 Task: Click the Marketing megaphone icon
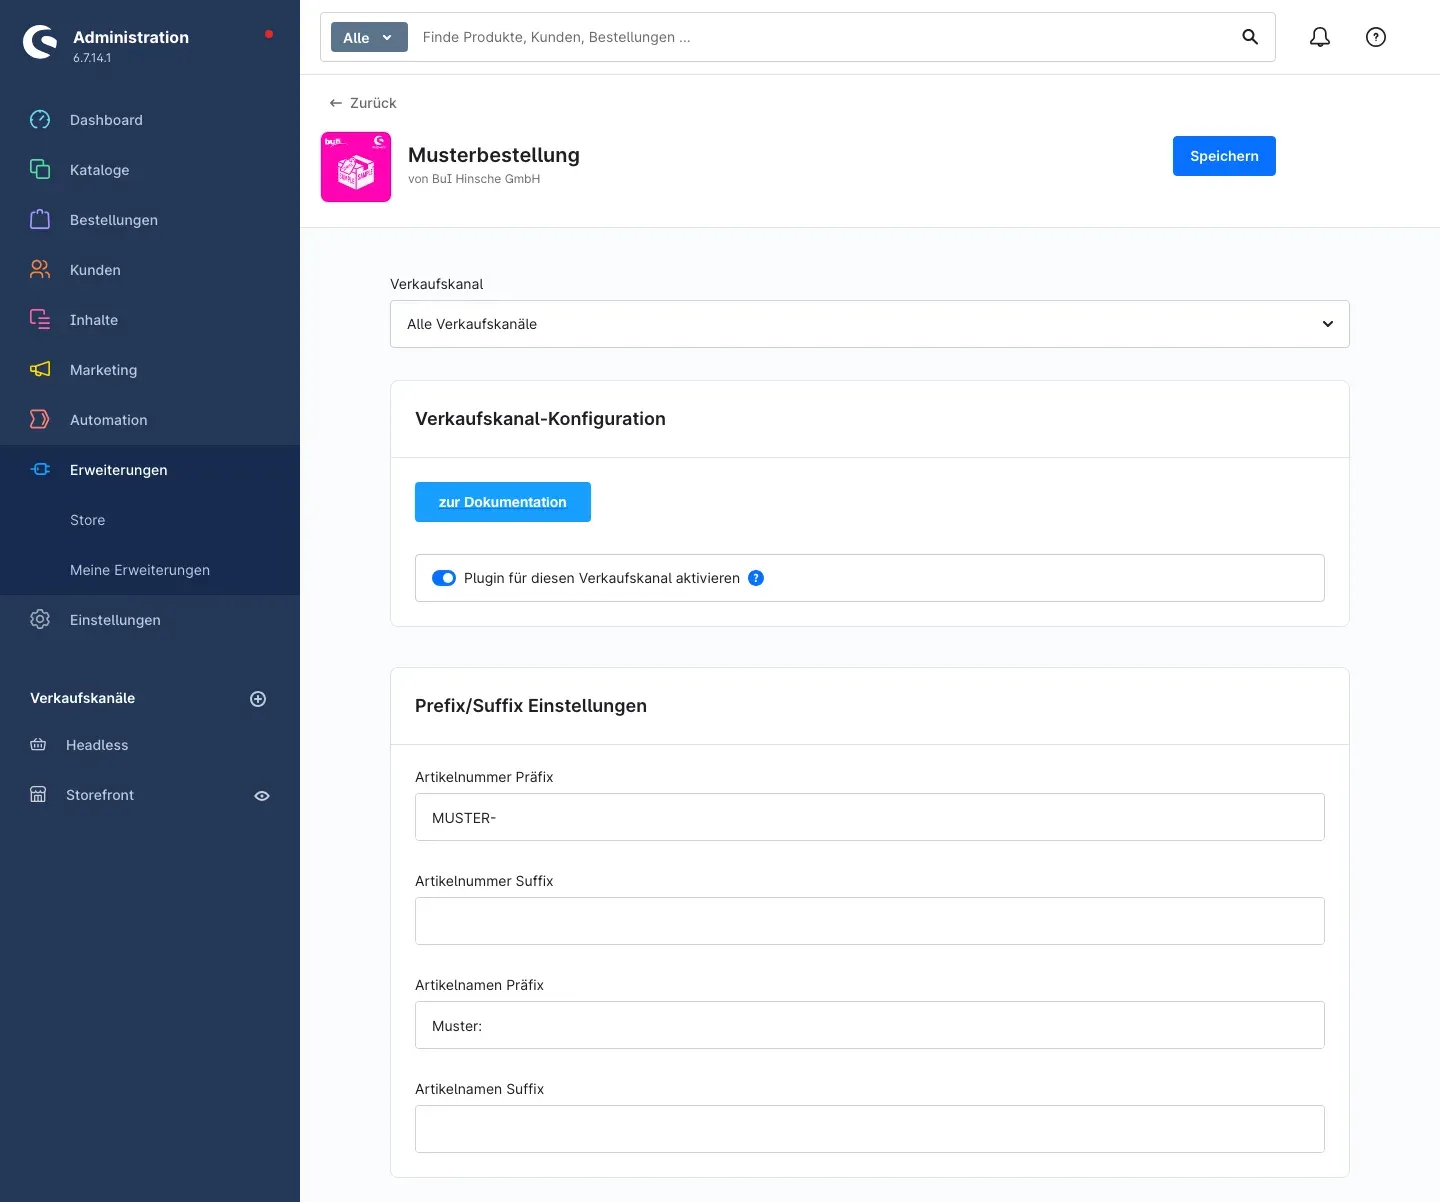click(x=40, y=370)
